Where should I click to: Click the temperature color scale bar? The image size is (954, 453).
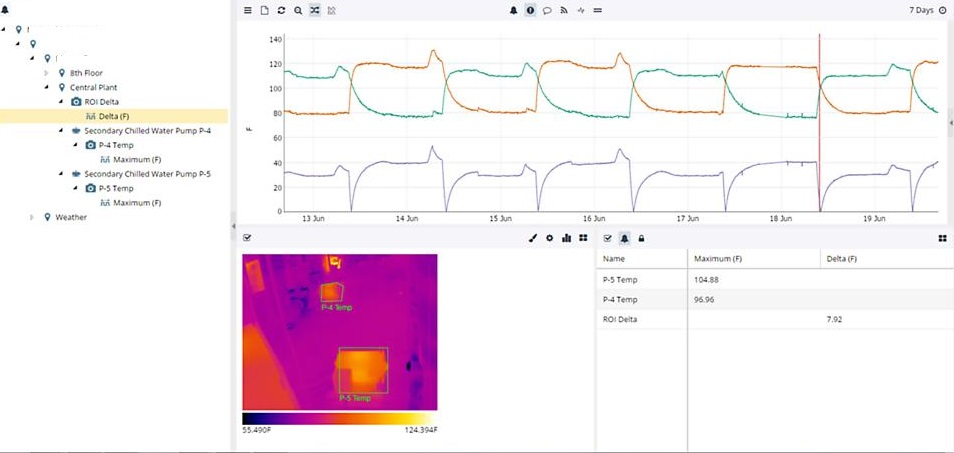(x=340, y=419)
